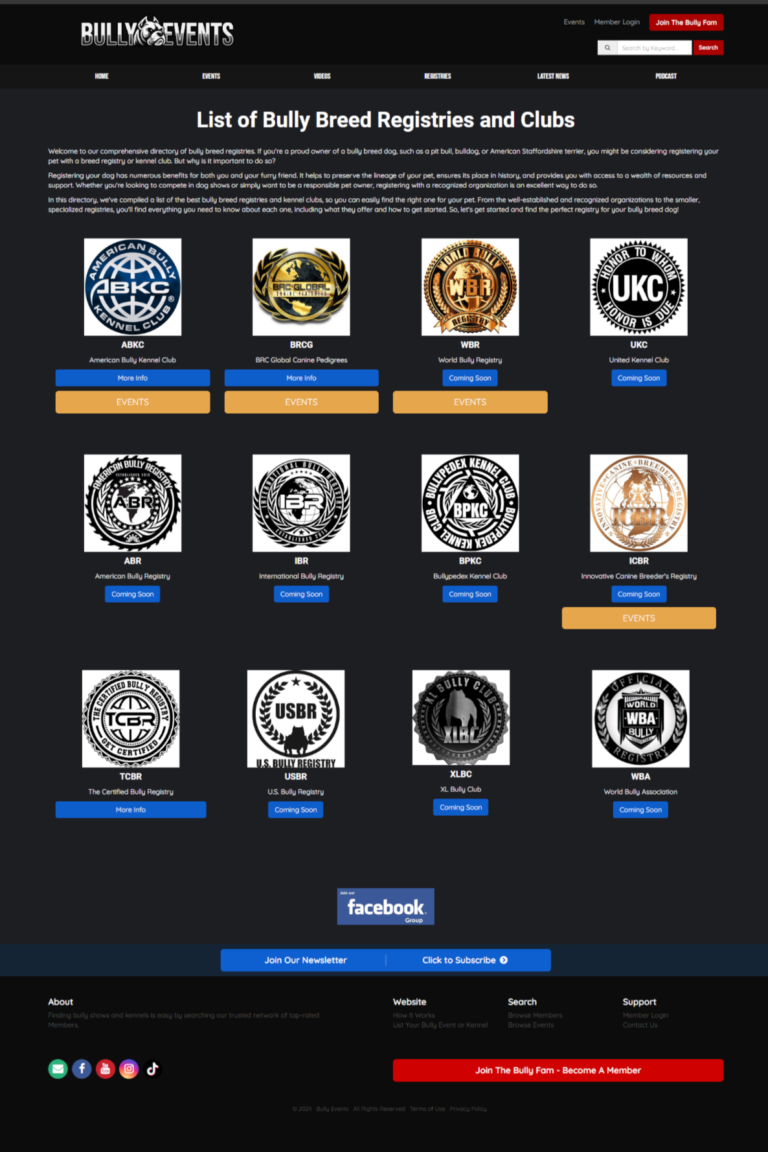
Task: Click the Bully Events logo
Action: (x=157, y=32)
